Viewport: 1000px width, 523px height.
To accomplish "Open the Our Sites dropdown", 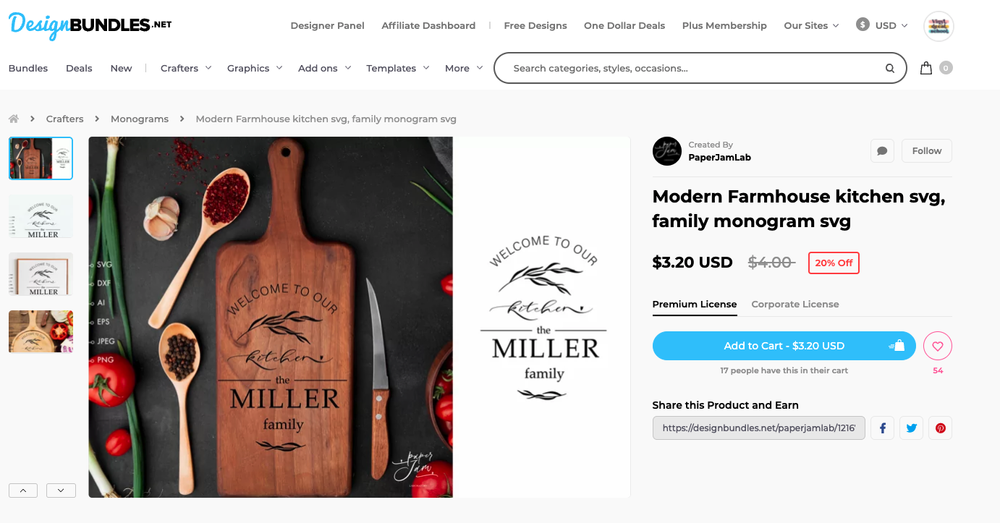I will click(811, 26).
